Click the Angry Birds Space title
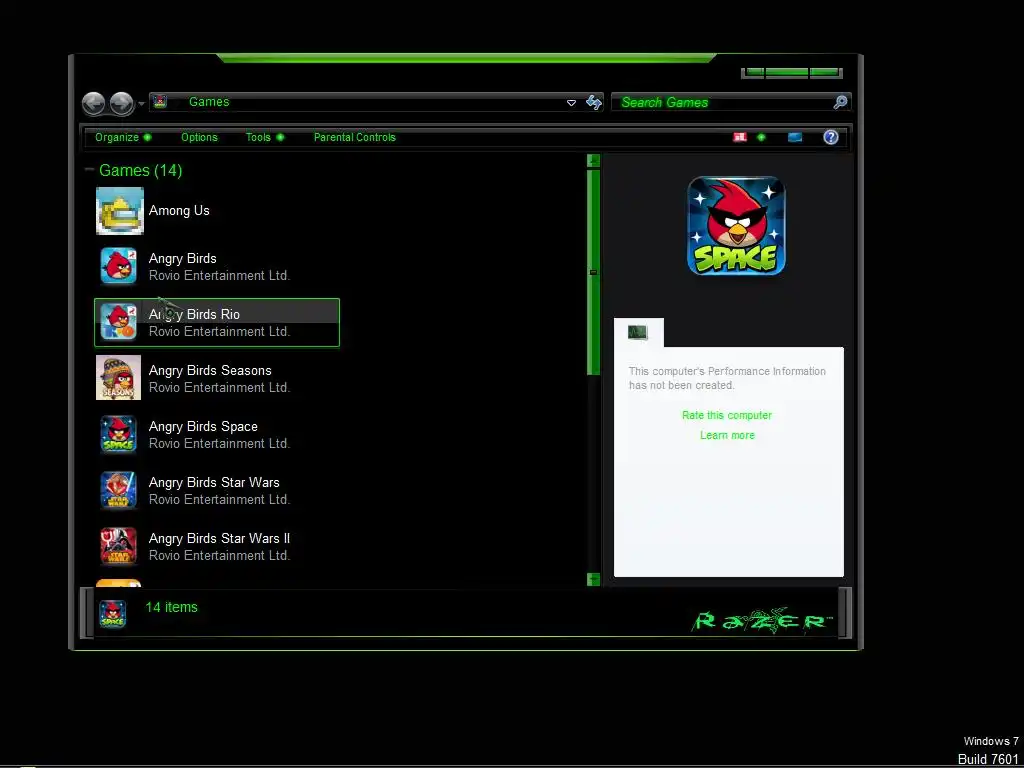 point(203,426)
